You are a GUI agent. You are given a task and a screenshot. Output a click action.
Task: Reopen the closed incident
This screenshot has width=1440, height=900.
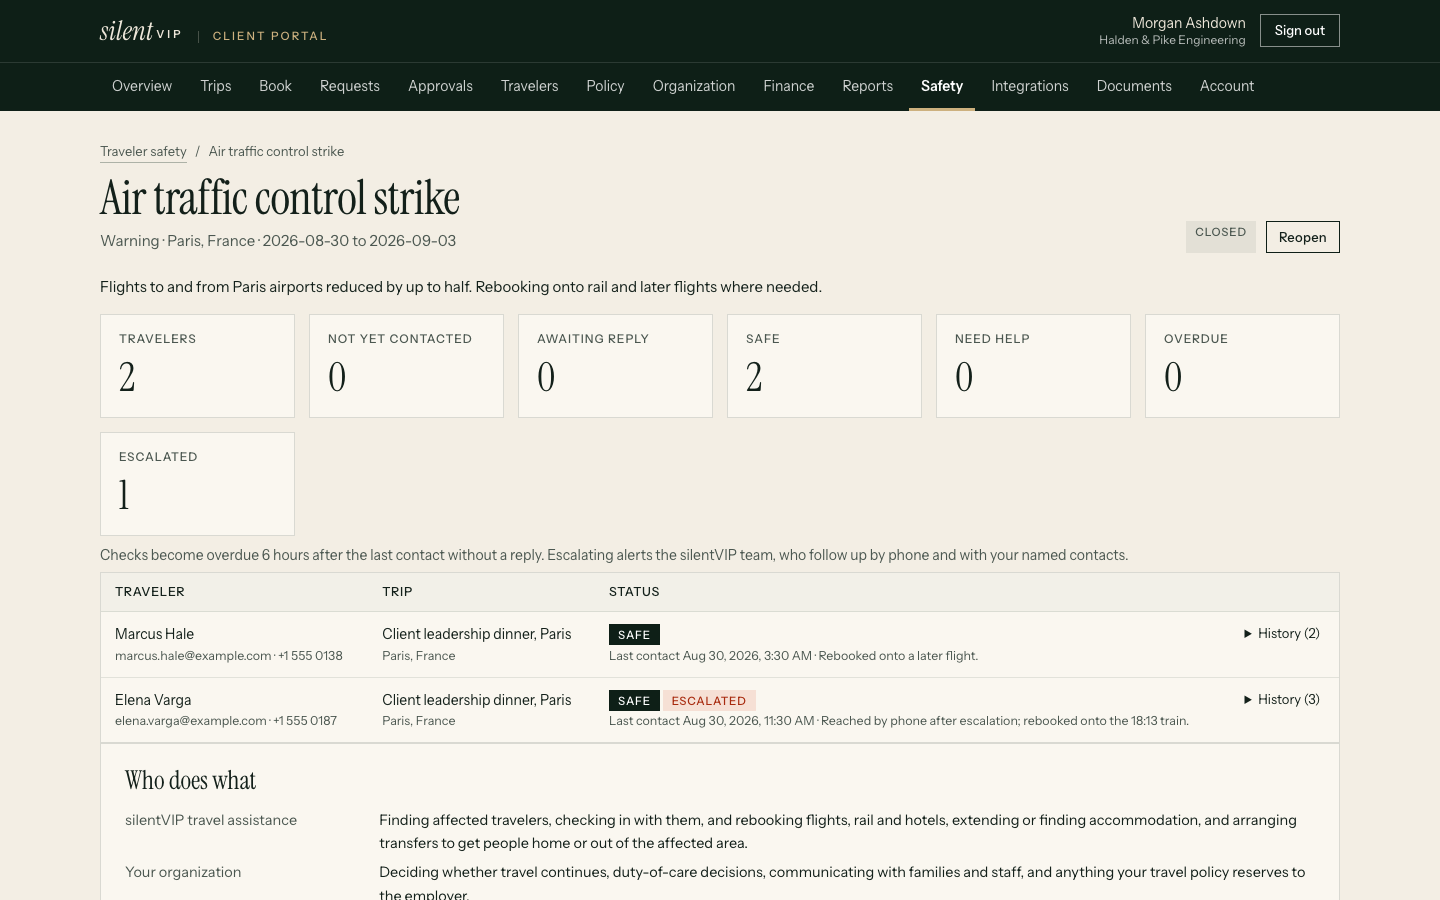(1303, 237)
